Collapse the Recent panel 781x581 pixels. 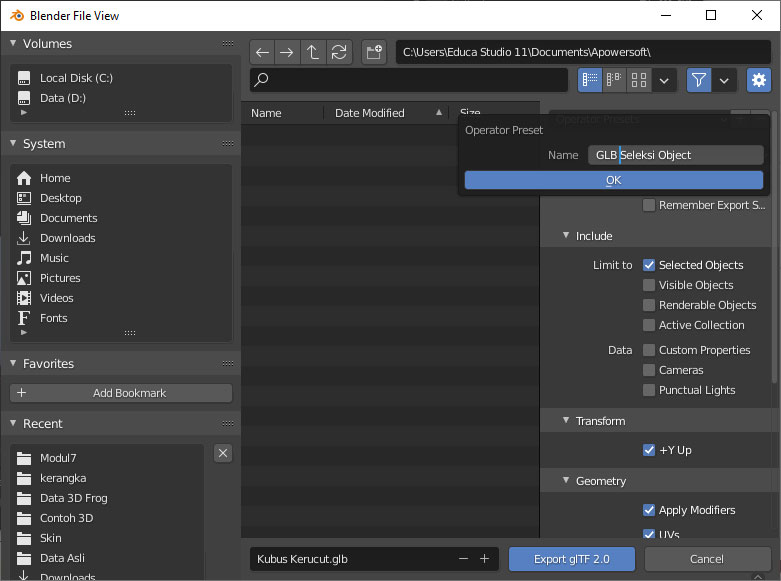pyautogui.click(x=13, y=424)
